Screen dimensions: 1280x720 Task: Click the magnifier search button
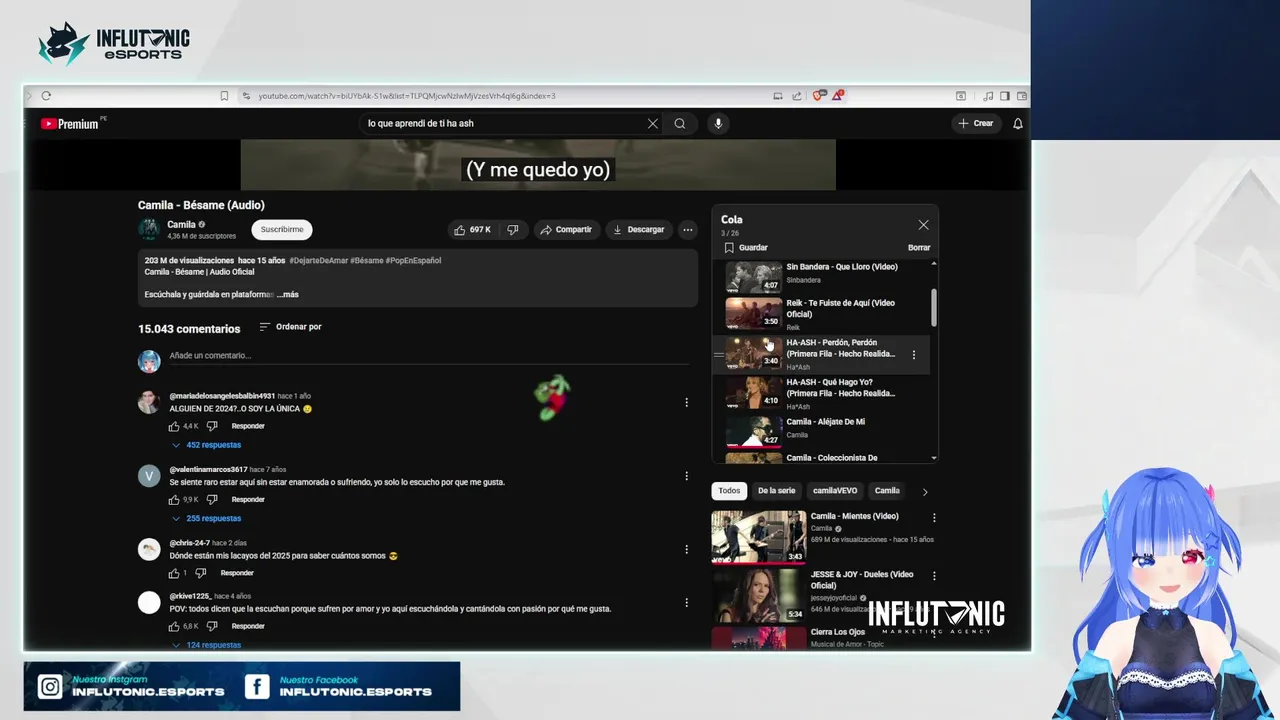point(680,124)
